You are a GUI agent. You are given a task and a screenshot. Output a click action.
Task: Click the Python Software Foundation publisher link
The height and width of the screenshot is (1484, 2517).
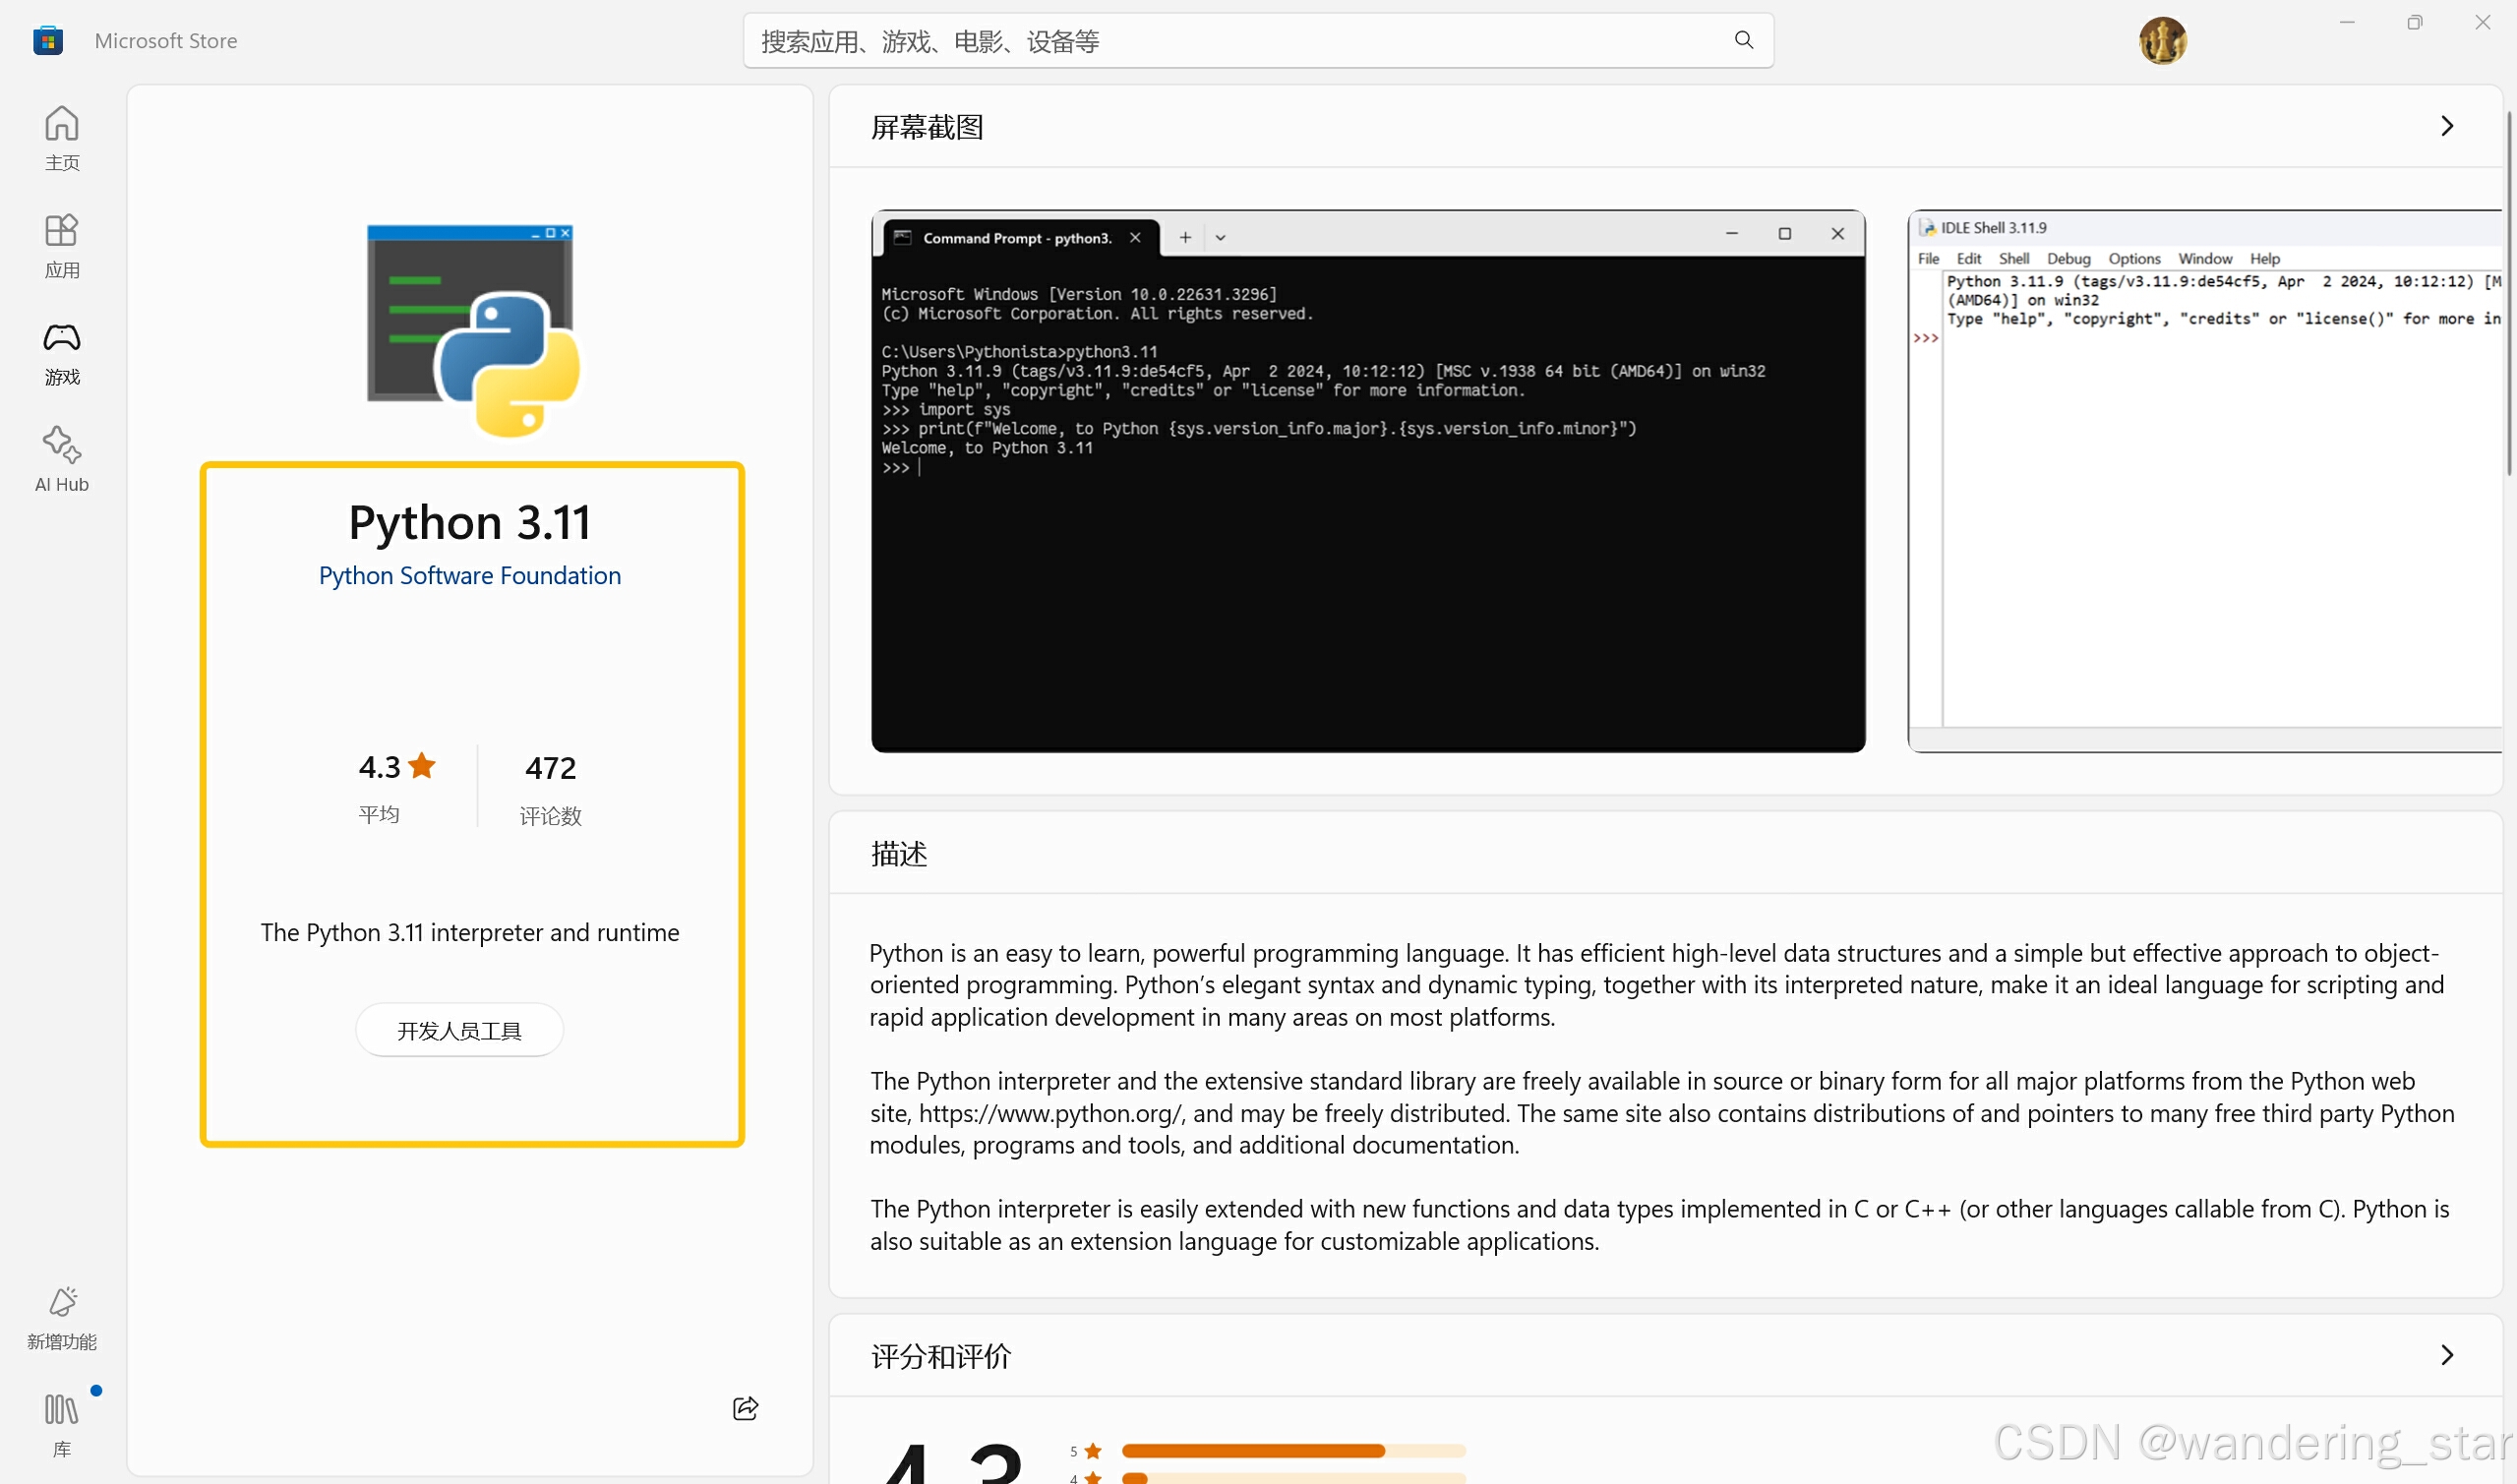[469, 576]
